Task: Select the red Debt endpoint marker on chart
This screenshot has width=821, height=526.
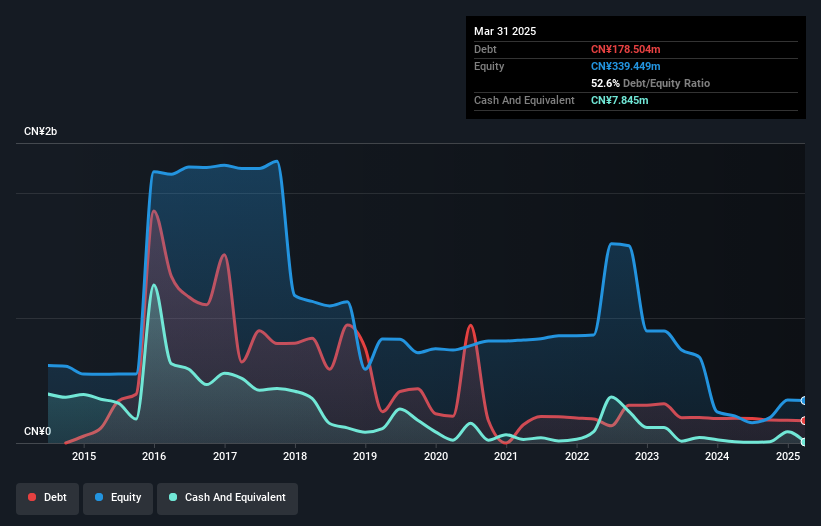Action: click(x=804, y=421)
